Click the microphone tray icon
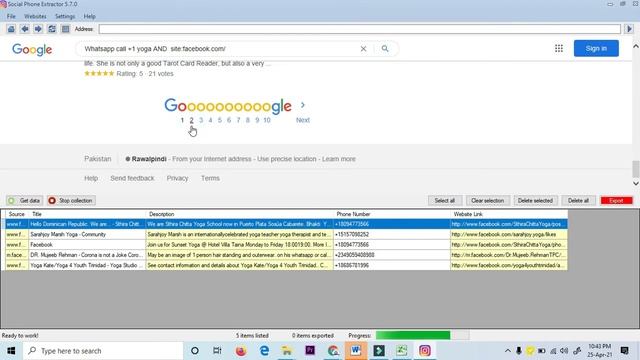The height and width of the screenshot is (360, 640). point(518,351)
